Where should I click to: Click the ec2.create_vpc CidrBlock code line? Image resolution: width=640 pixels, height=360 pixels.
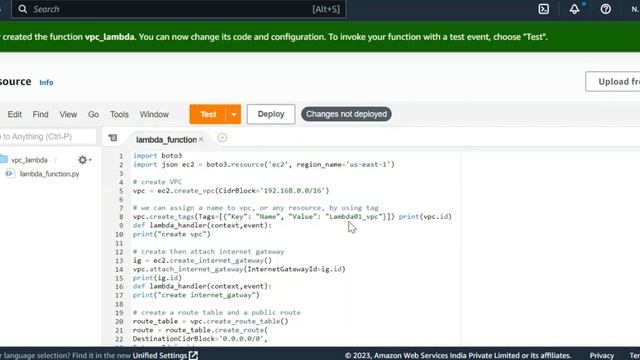(x=231, y=191)
